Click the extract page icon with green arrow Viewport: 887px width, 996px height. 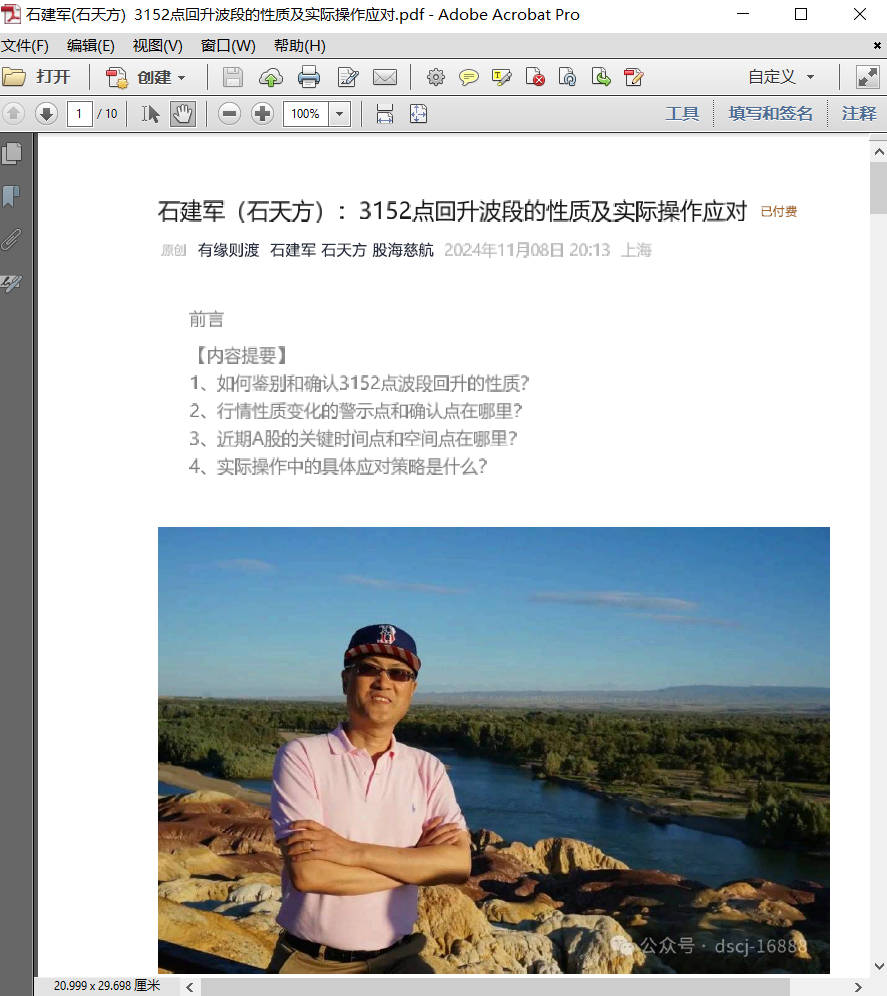point(601,77)
